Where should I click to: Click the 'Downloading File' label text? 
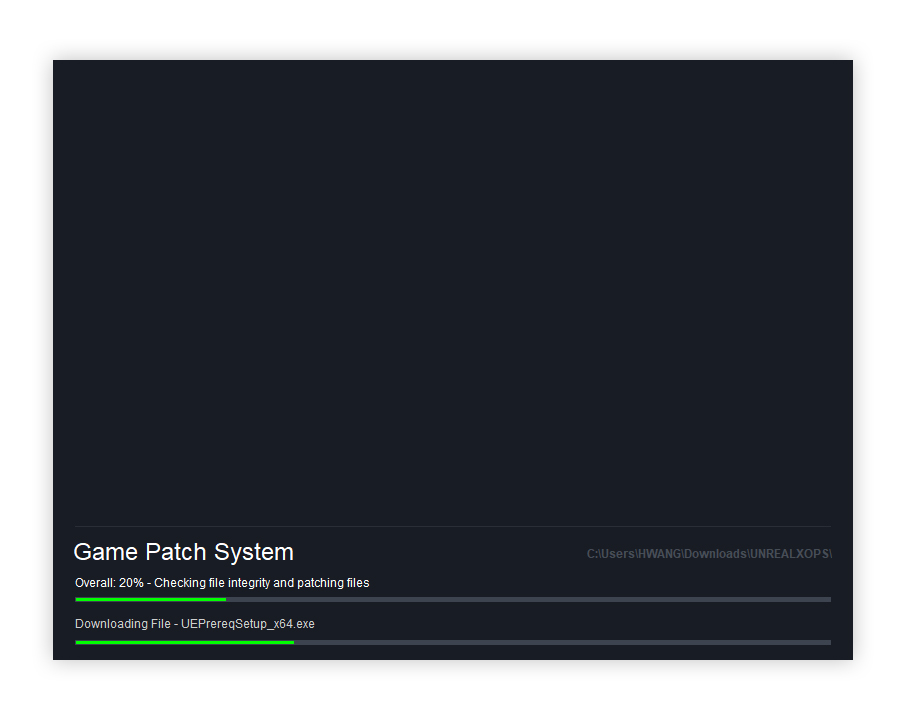click(x=122, y=624)
